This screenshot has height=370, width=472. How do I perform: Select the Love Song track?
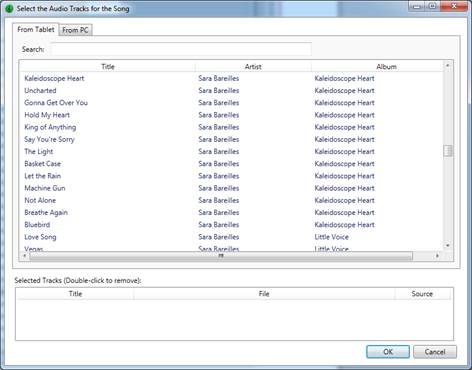coord(40,237)
